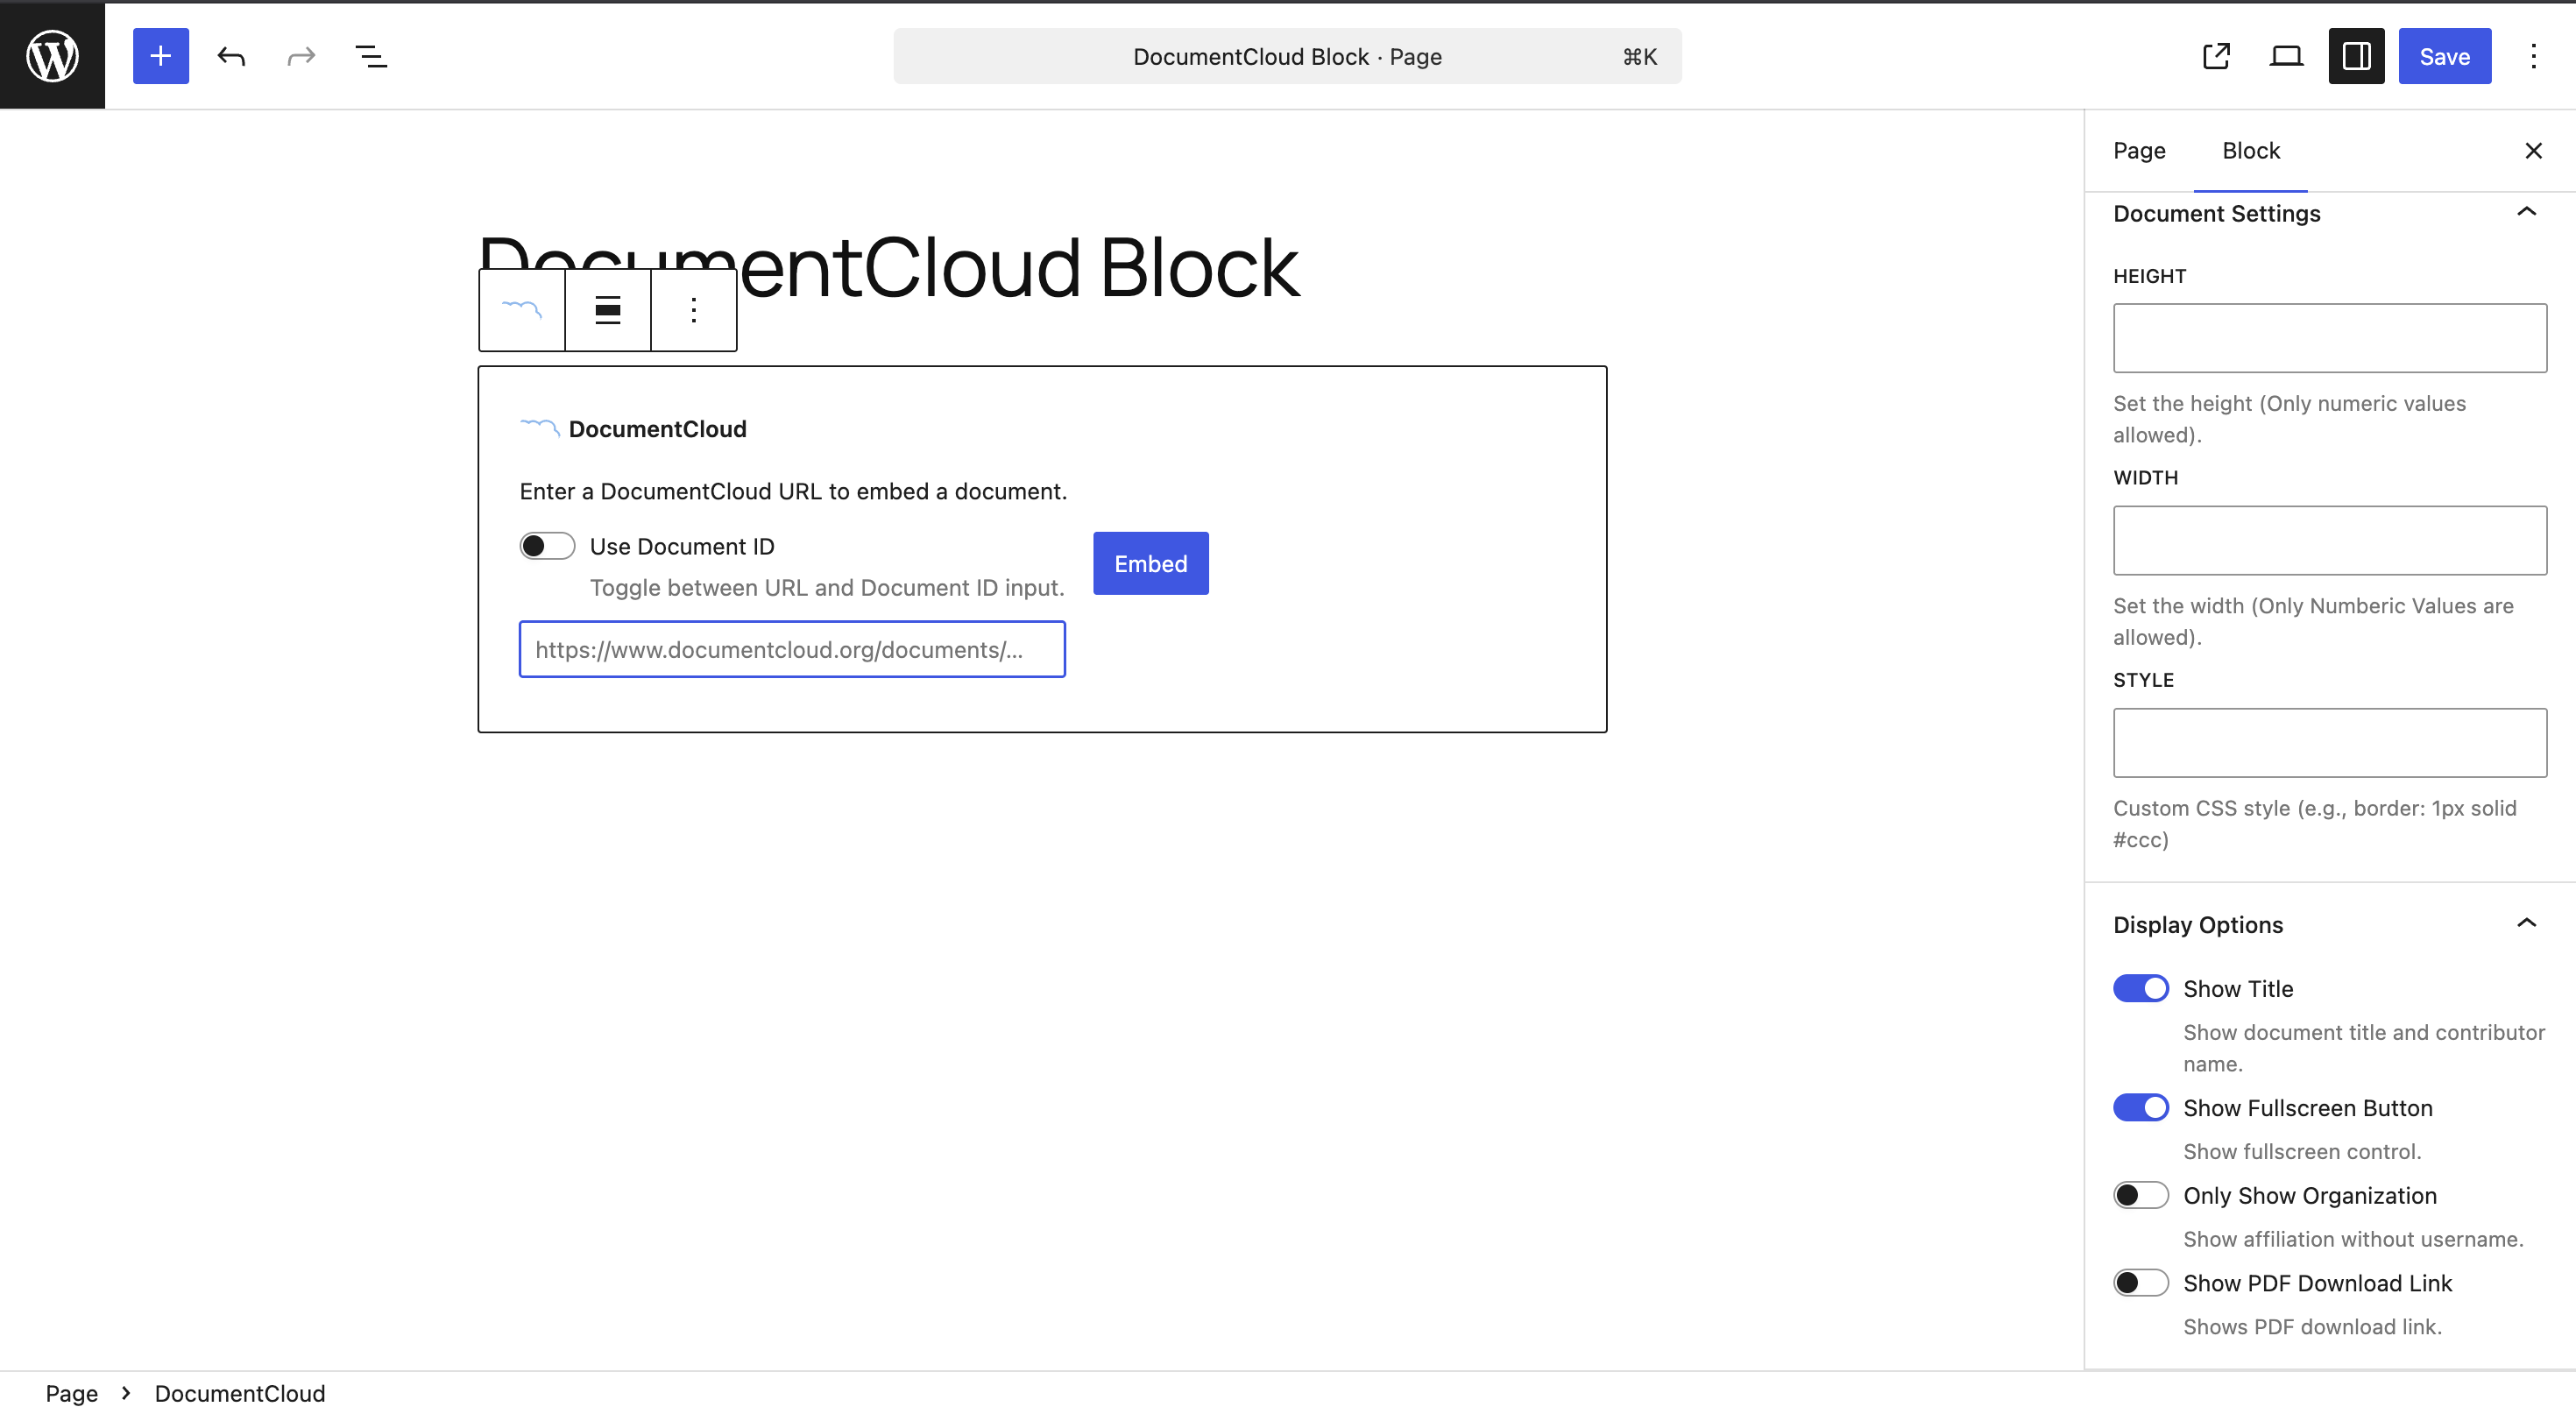Viewport: 2576px width, 1414px height.
Task: Save the page
Action: (x=2445, y=56)
